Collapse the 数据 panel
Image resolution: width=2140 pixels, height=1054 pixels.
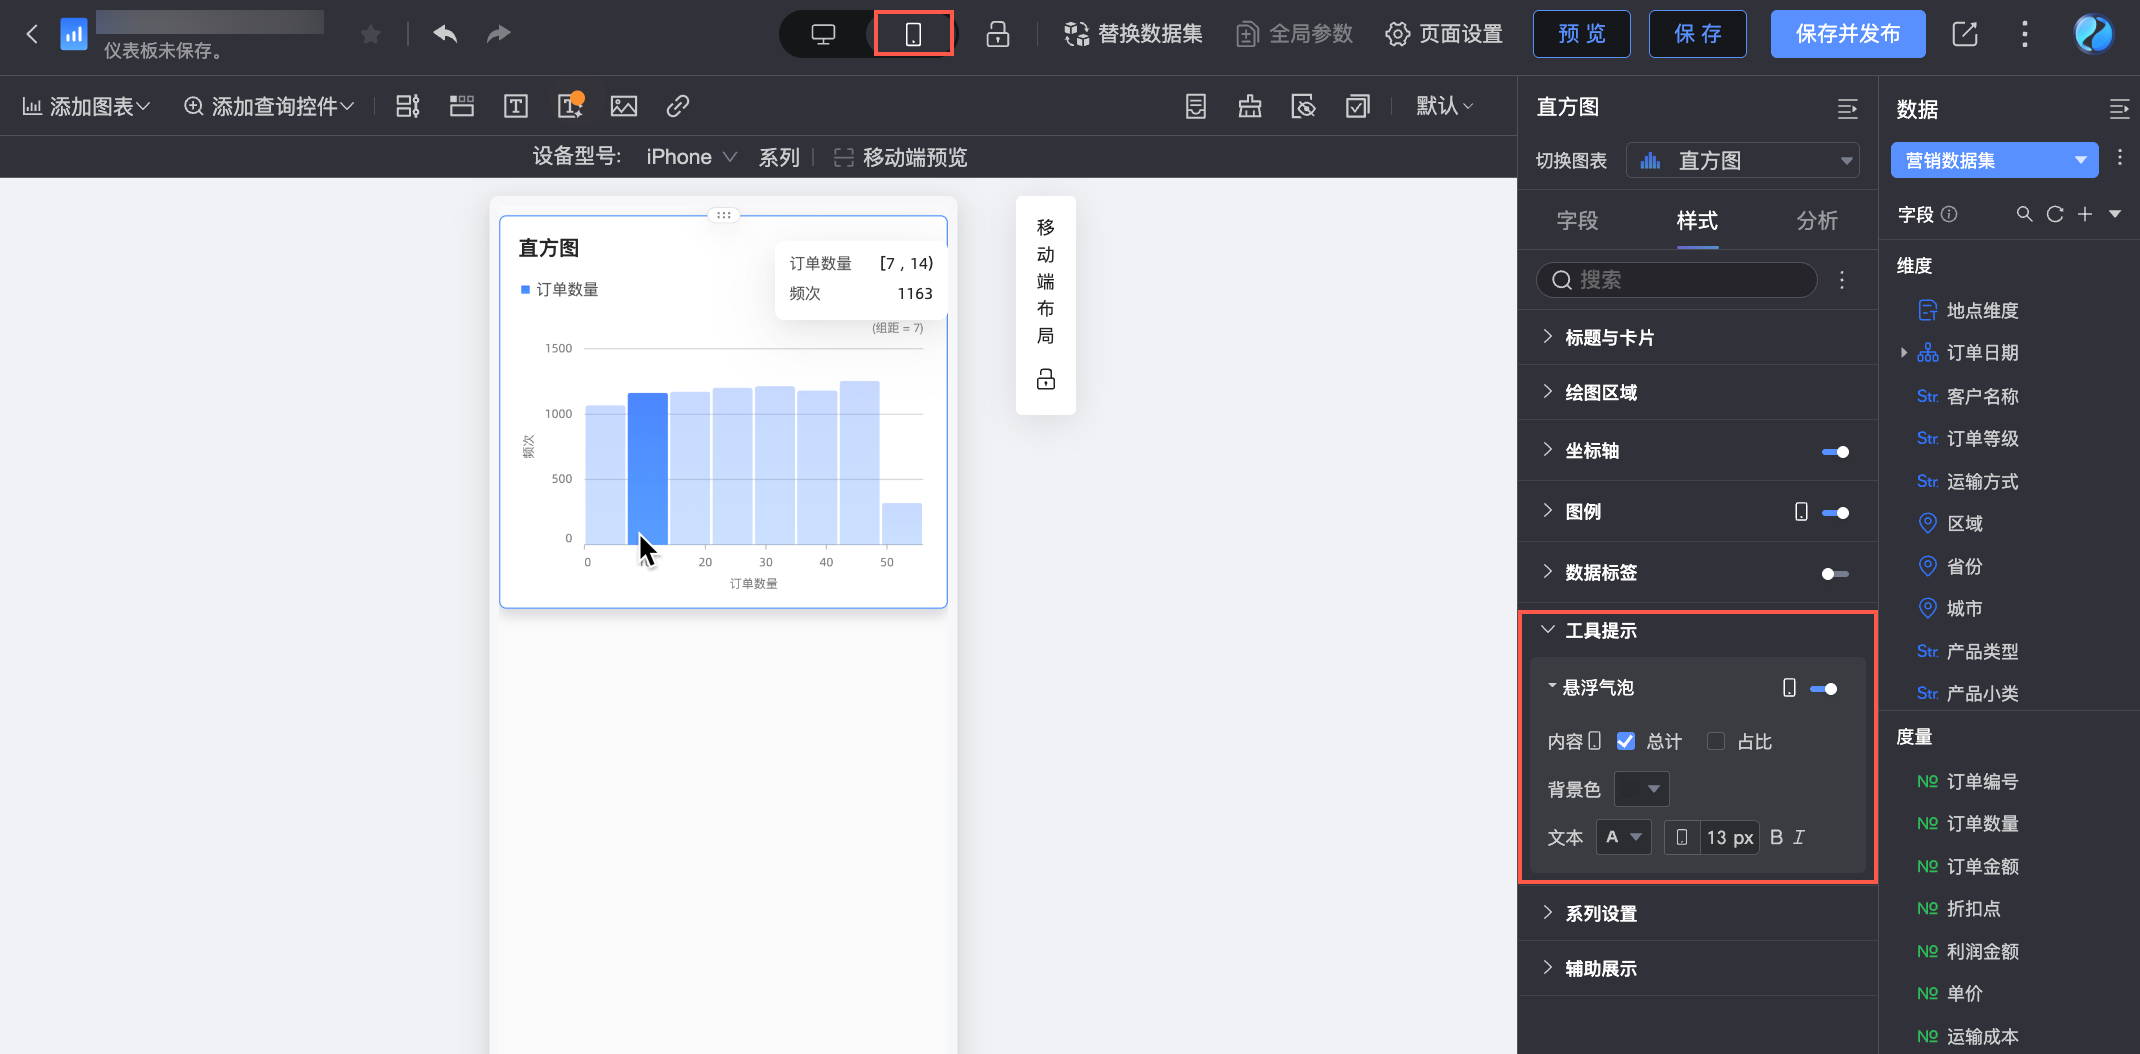click(x=2119, y=109)
